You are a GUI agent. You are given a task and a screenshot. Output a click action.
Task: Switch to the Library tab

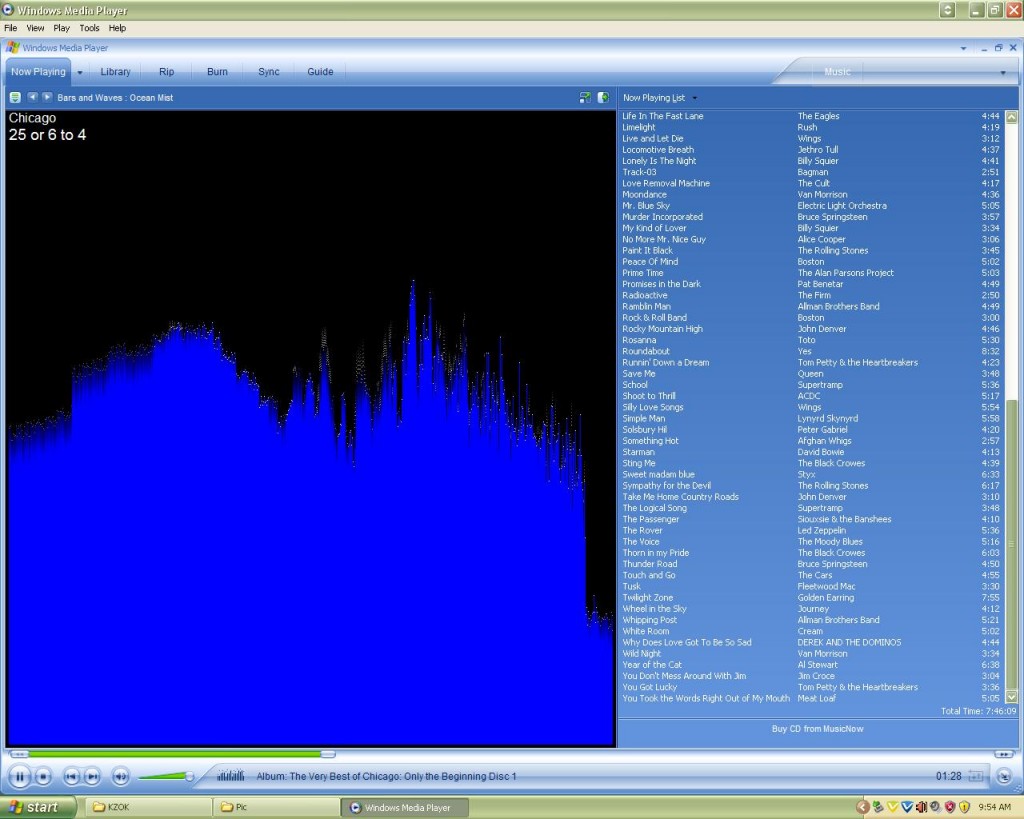pyautogui.click(x=116, y=72)
